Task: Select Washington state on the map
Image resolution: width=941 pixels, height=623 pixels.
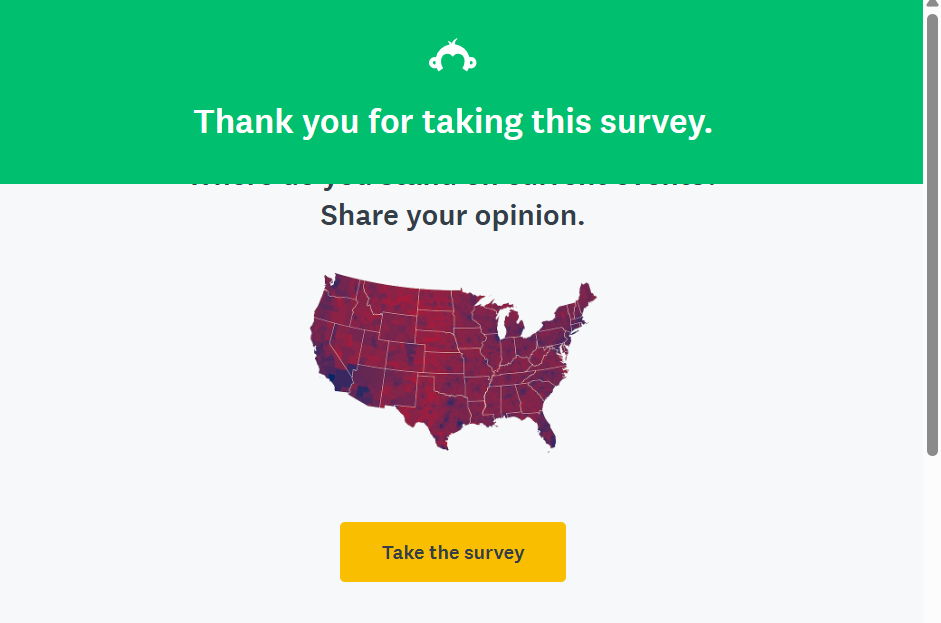Action: pos(340,290)
